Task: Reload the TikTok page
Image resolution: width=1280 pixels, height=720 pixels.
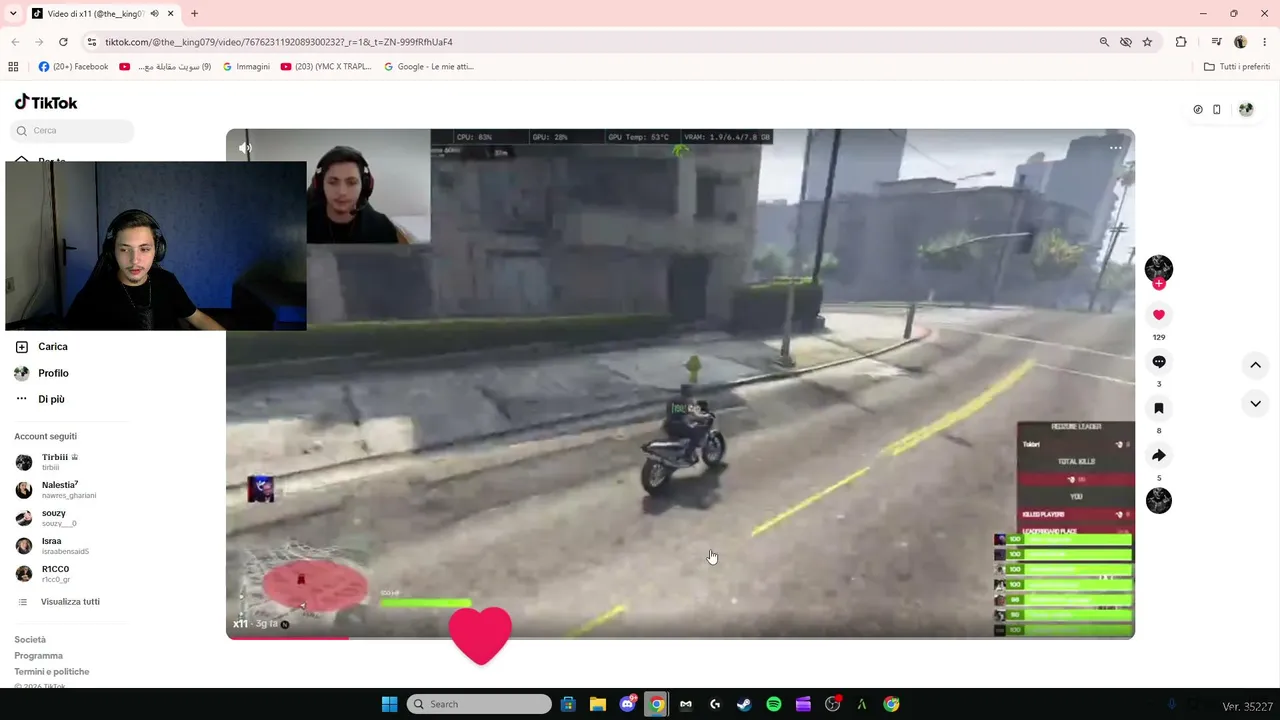Action: coord(63,42)
